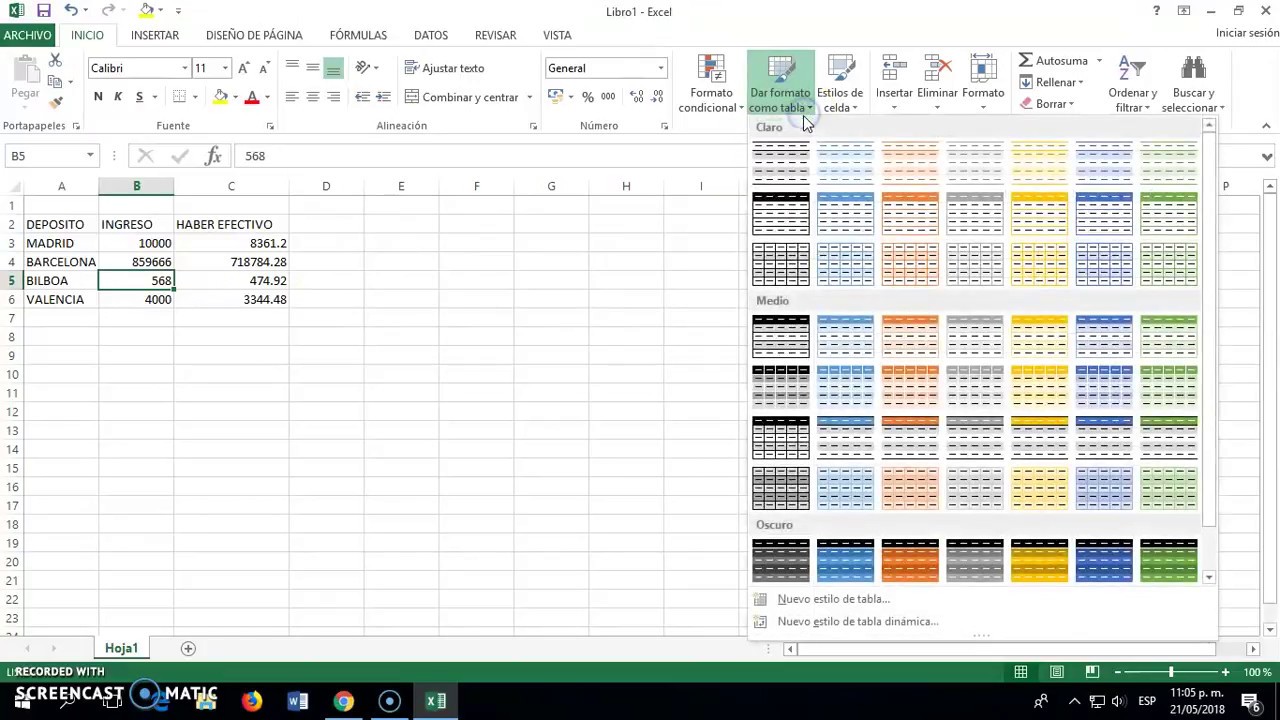Click the Increase font size icon

243,68
